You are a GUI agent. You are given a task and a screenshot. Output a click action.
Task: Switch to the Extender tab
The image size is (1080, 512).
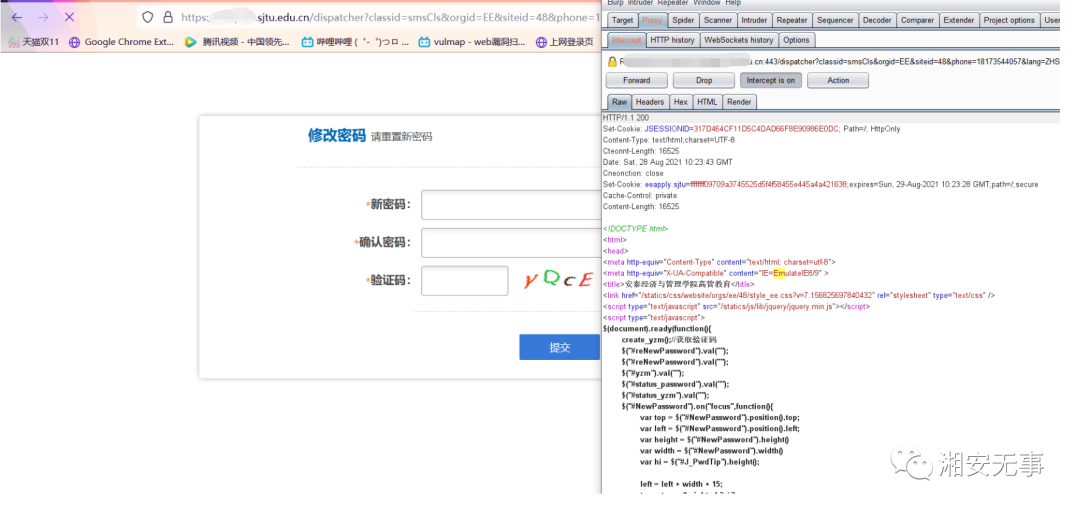point(959,21)
